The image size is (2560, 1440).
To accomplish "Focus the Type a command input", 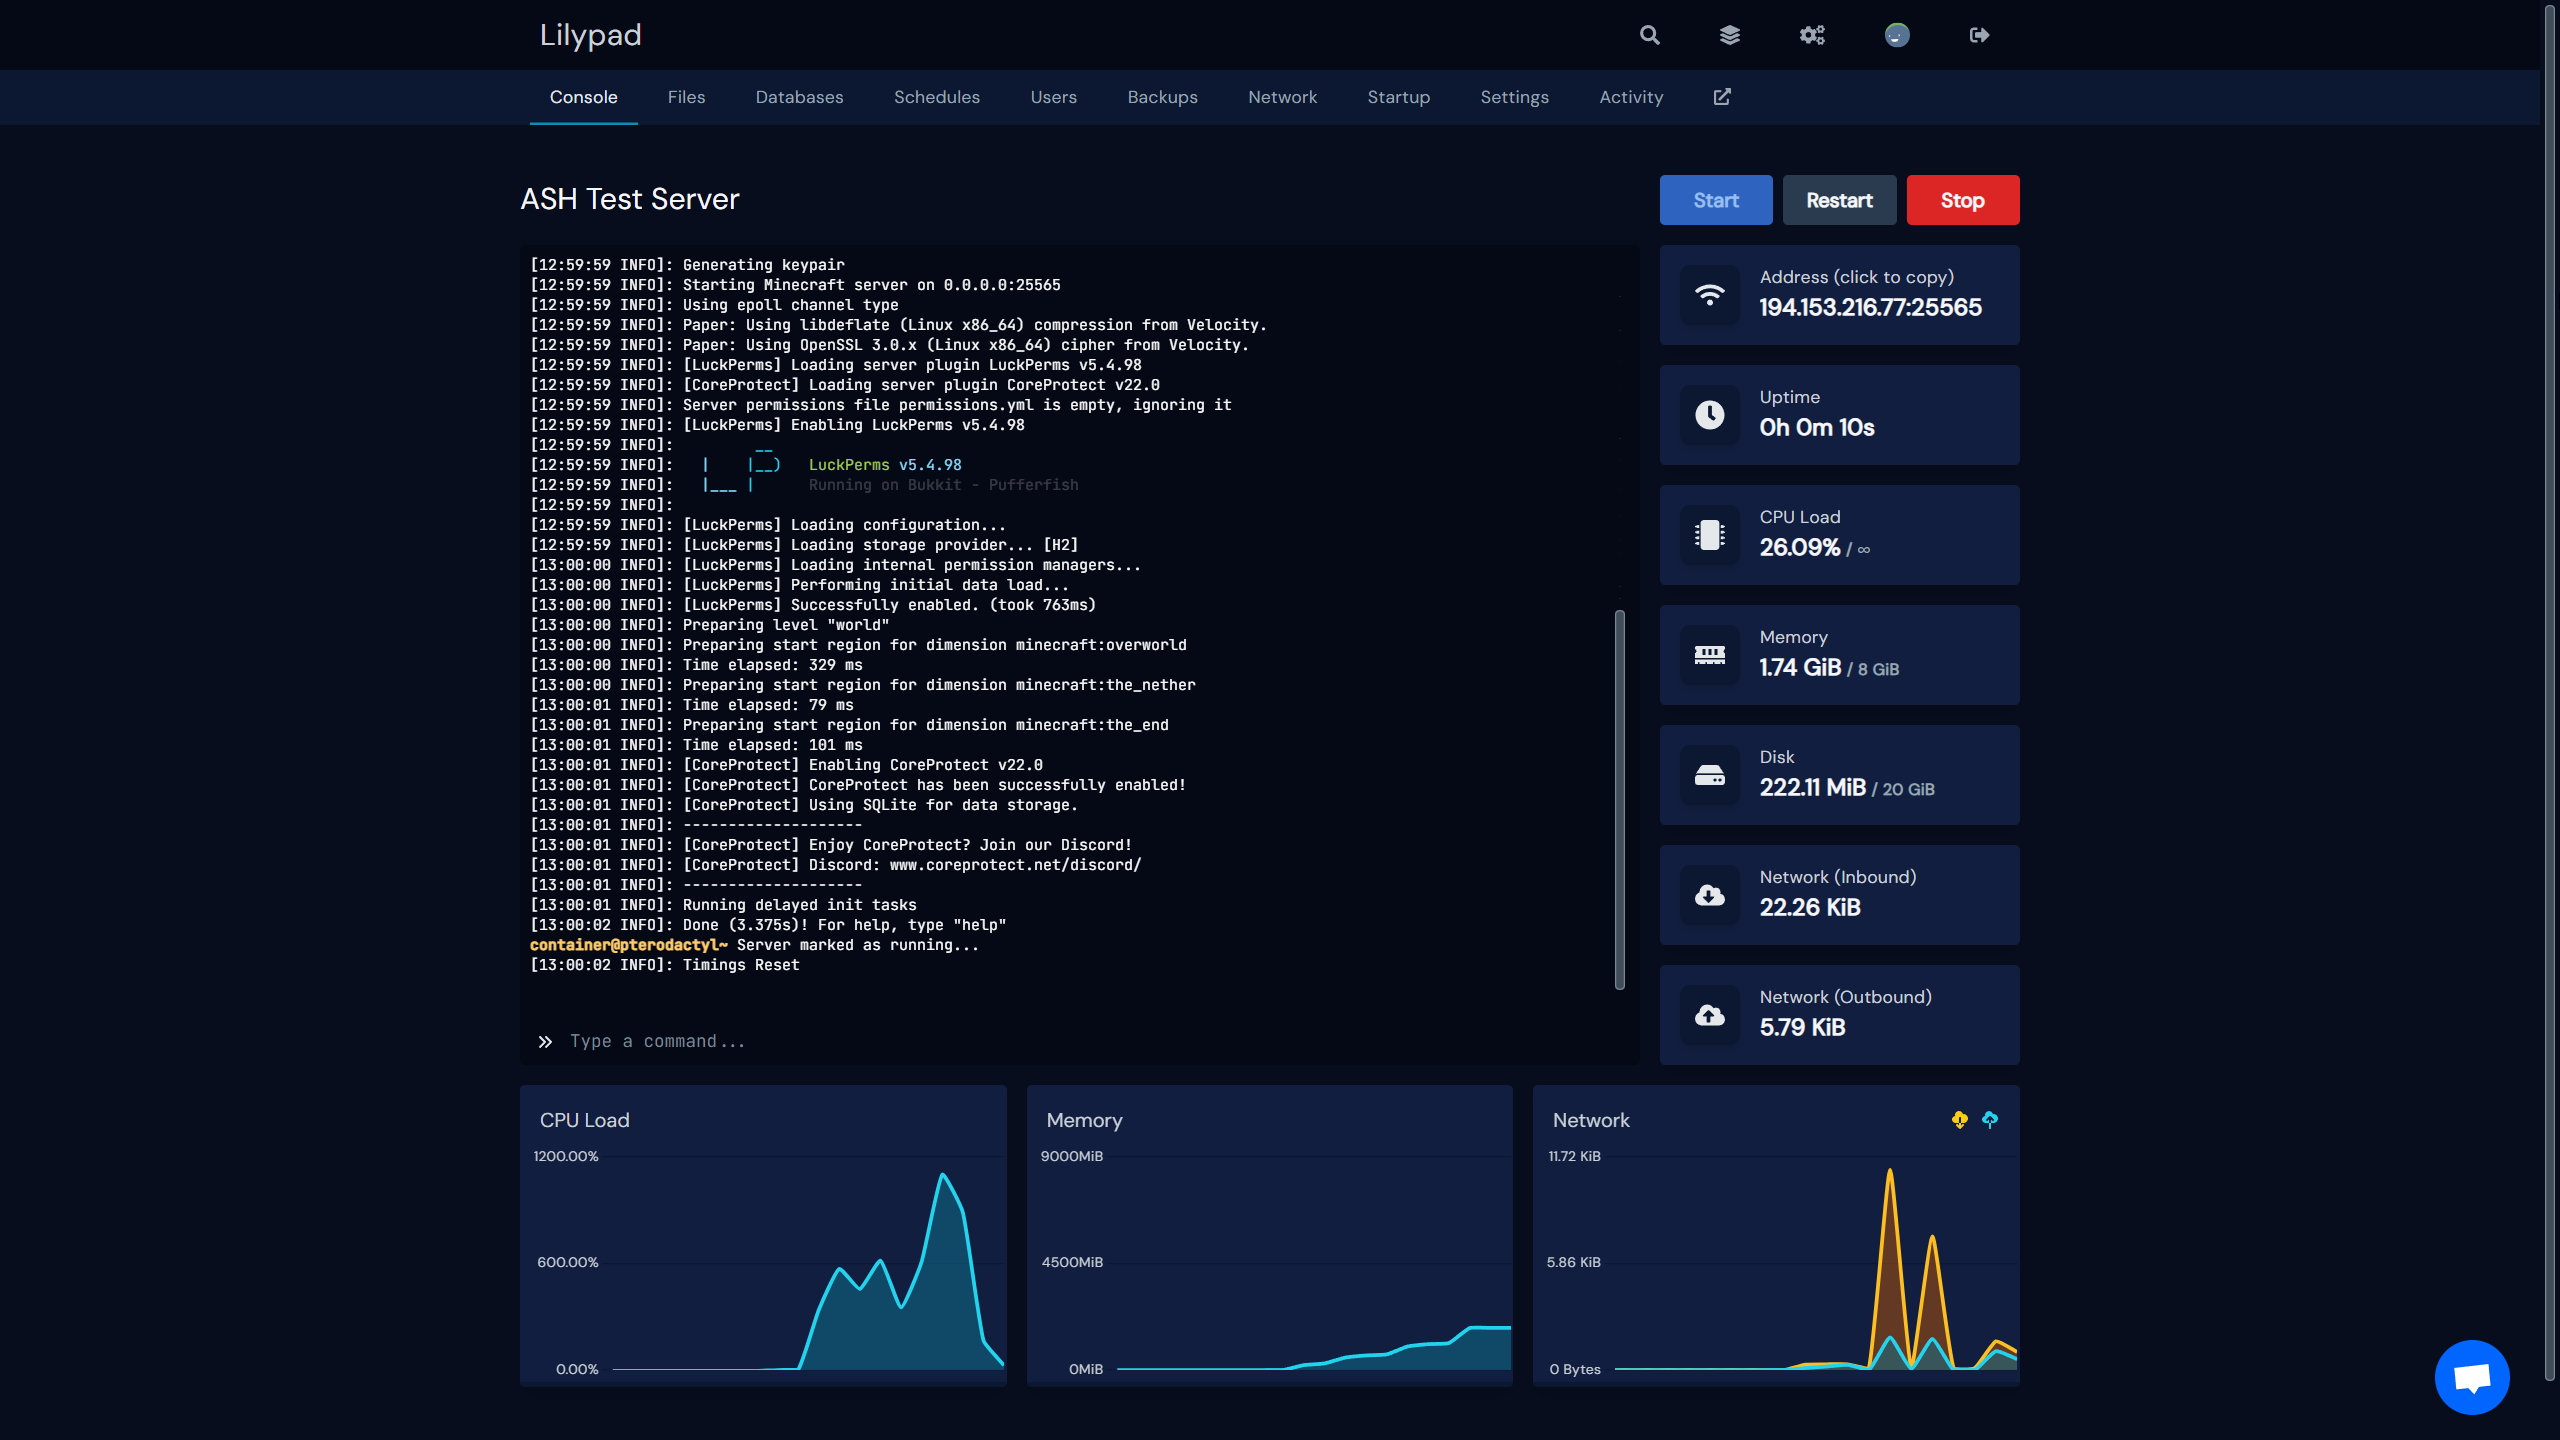I will point(1080,1042).
